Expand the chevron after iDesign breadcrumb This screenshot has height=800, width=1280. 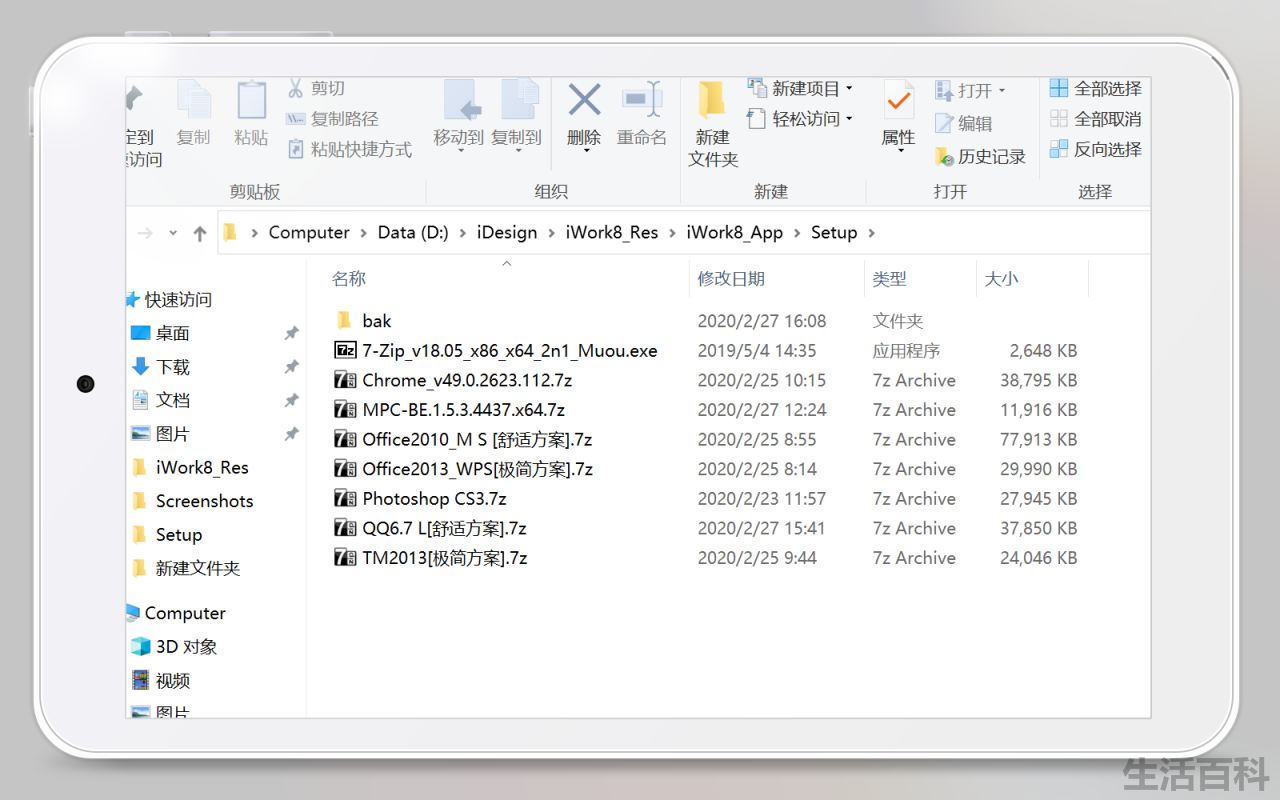click(x=552, y=233)
